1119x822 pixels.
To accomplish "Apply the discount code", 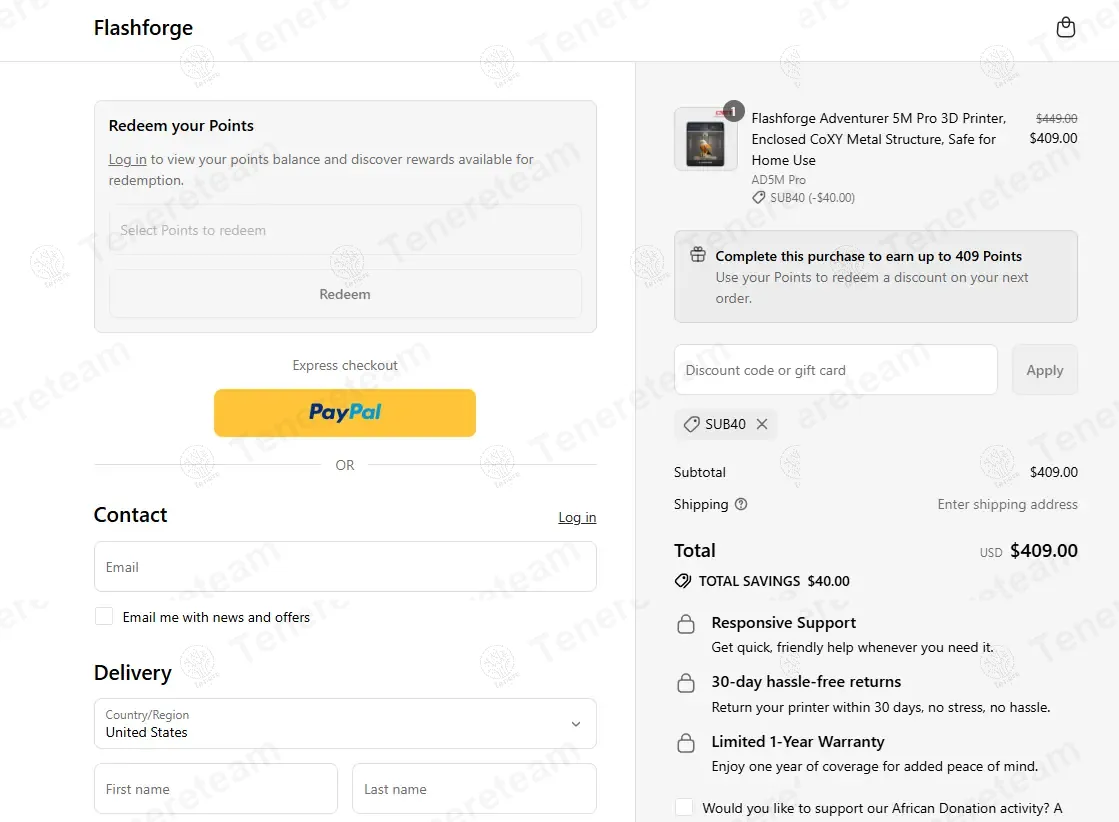I will [x=1044, y=370].
